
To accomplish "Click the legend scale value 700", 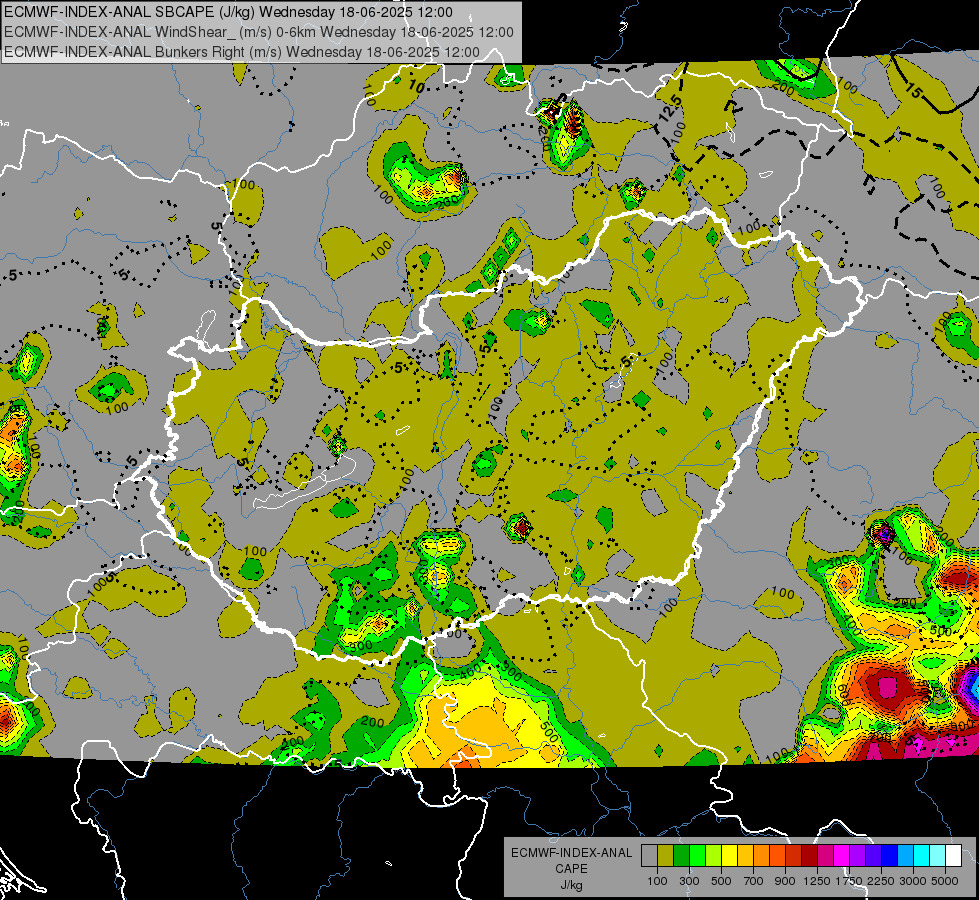I will point(753,881).
